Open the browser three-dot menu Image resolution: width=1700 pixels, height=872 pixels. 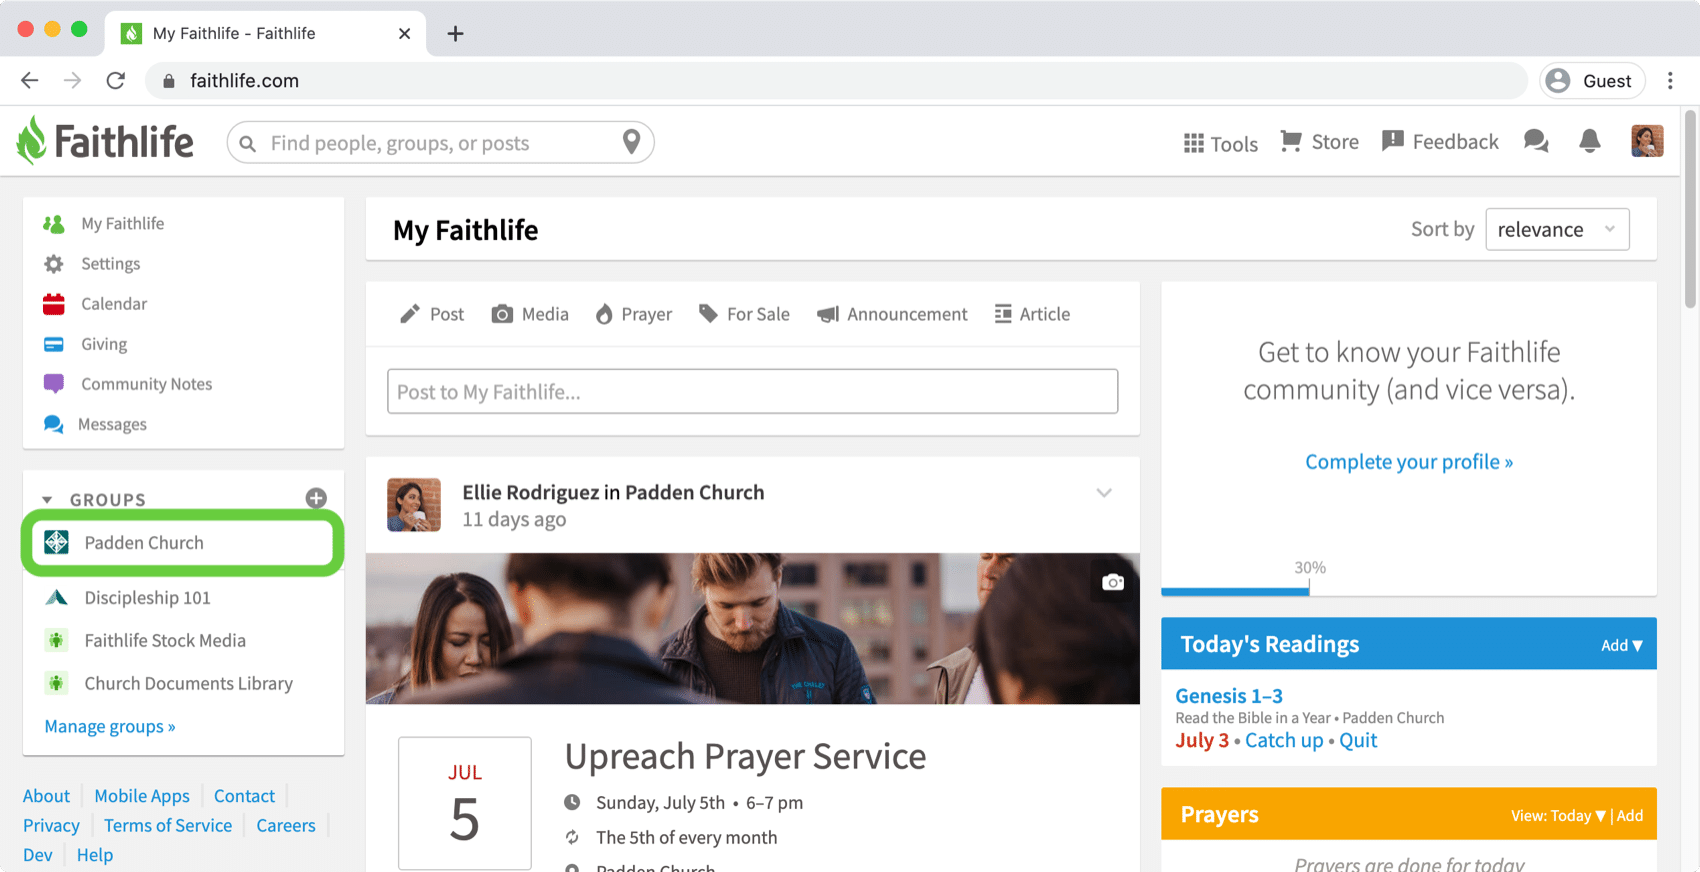pyautogui.click(x=1670, y=81)
